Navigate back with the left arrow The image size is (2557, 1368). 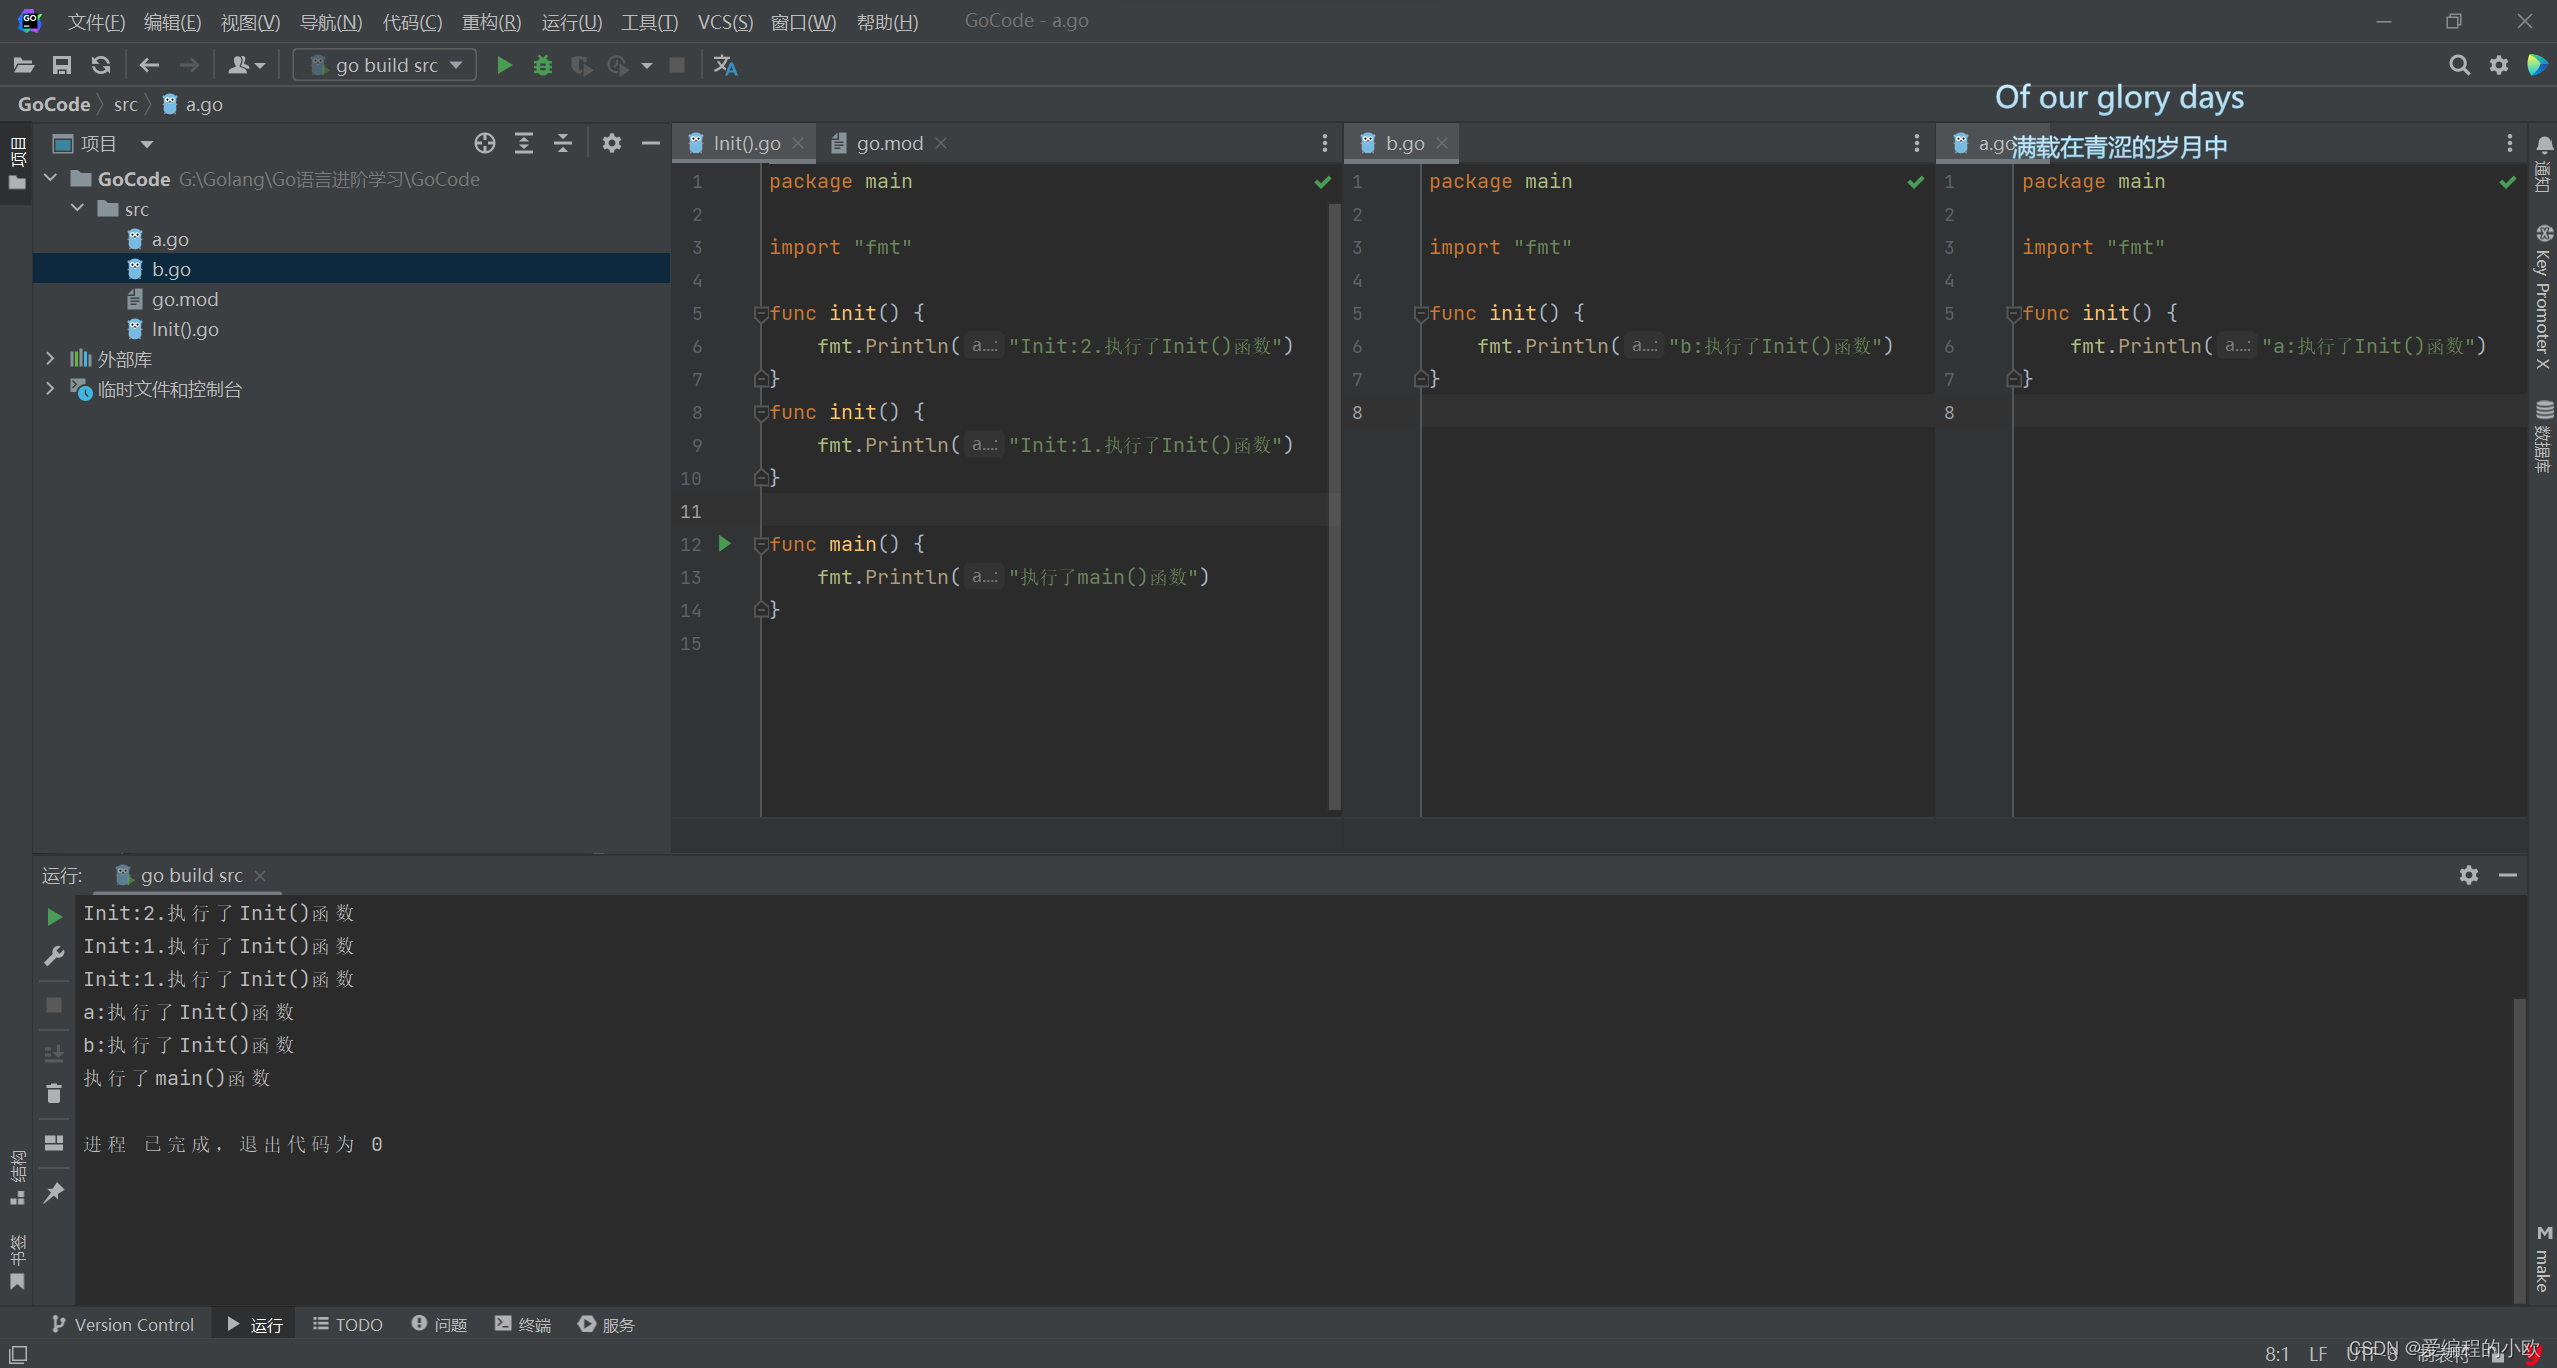(149, 65)
